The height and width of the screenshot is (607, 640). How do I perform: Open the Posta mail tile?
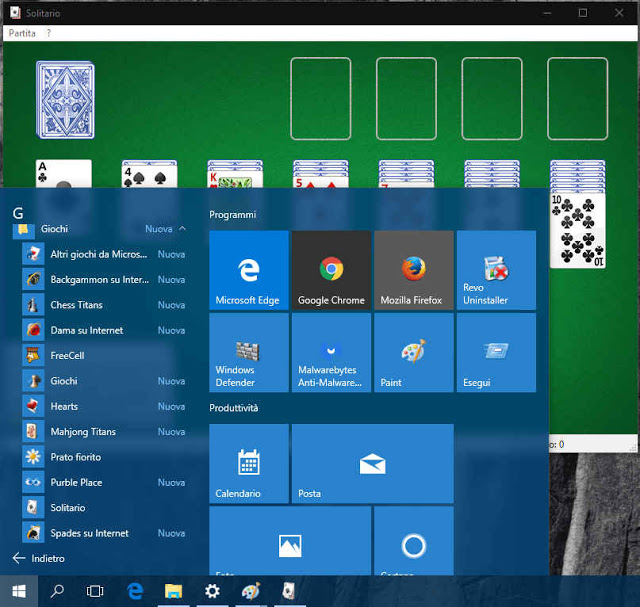pos(373,464)
